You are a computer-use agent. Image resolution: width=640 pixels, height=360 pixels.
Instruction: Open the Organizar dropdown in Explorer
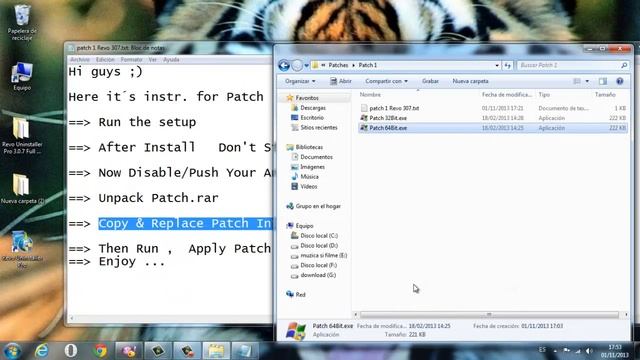coord(300,81)
